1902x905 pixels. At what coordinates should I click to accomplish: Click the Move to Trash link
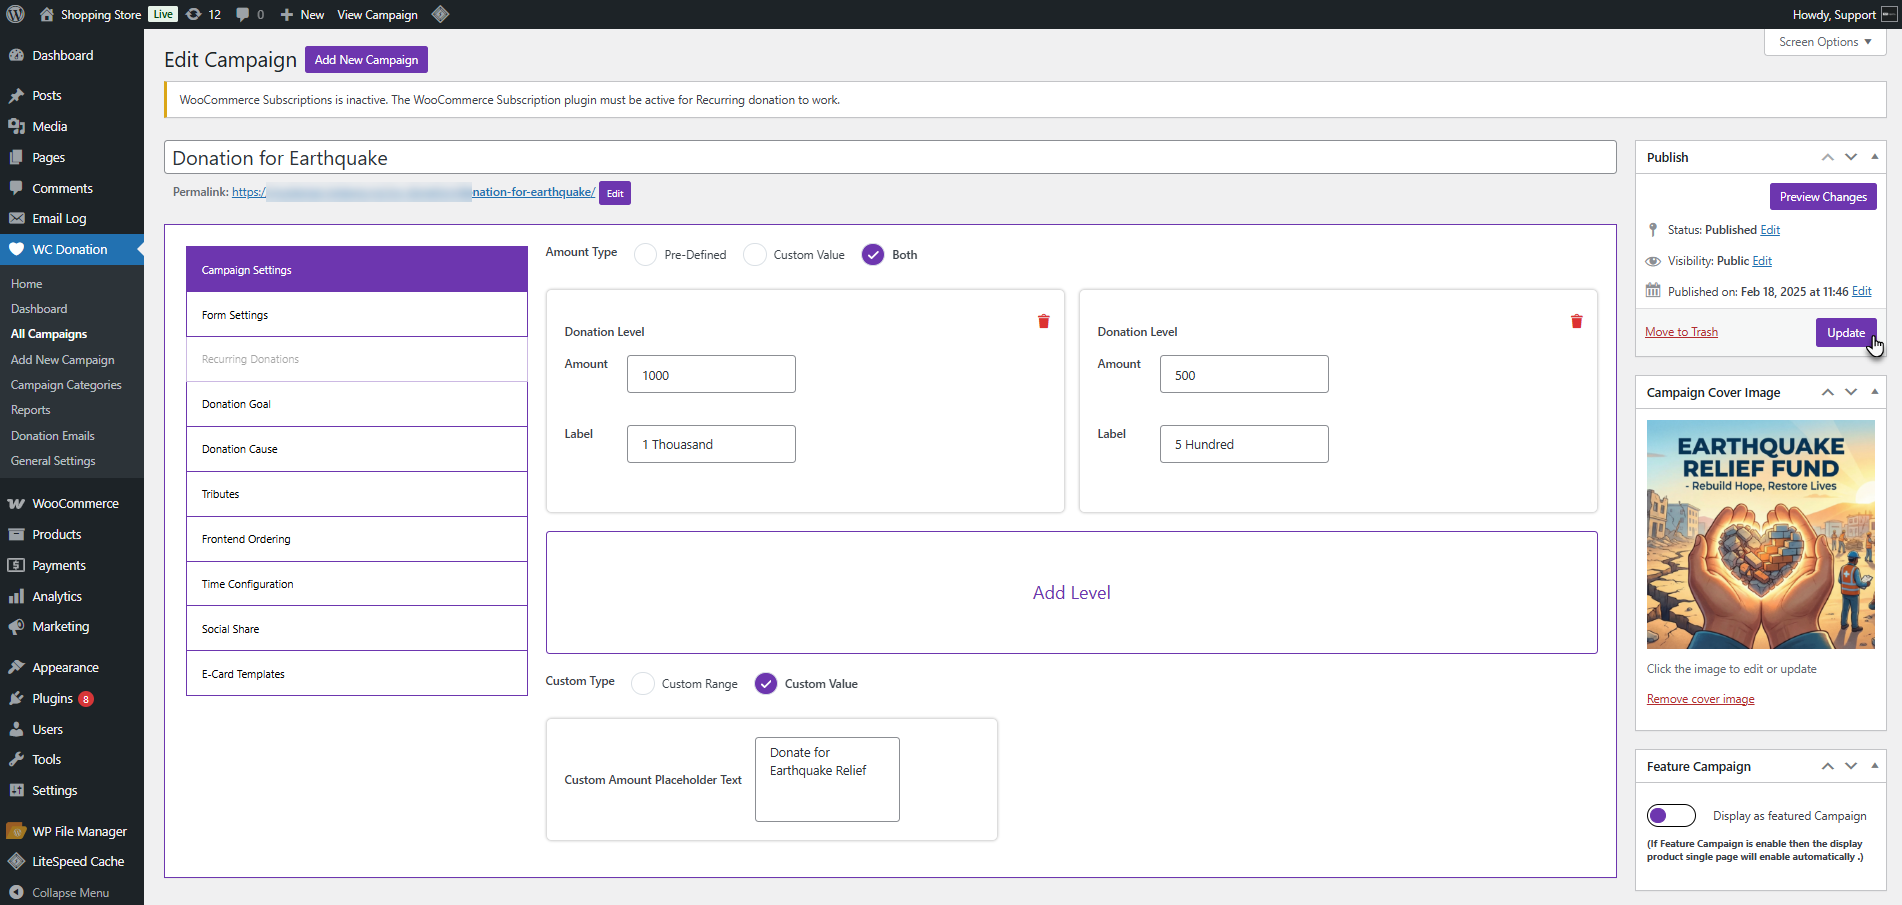pyautogui.click(x=1681, y=332)
